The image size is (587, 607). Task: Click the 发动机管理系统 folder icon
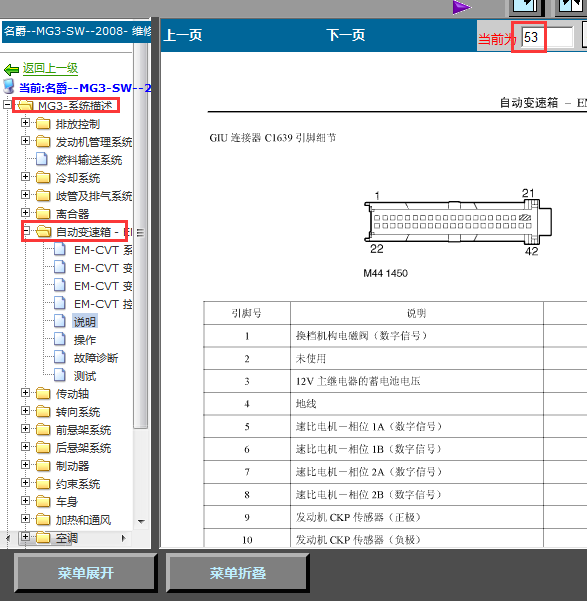point(43,142)
